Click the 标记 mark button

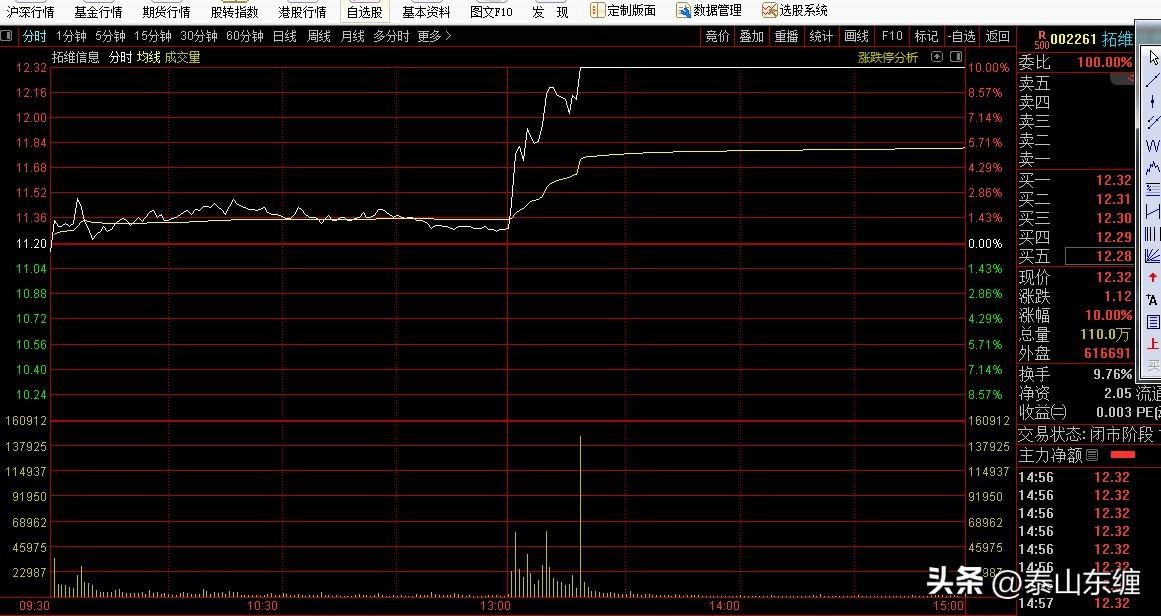click(x=926, y=36)
